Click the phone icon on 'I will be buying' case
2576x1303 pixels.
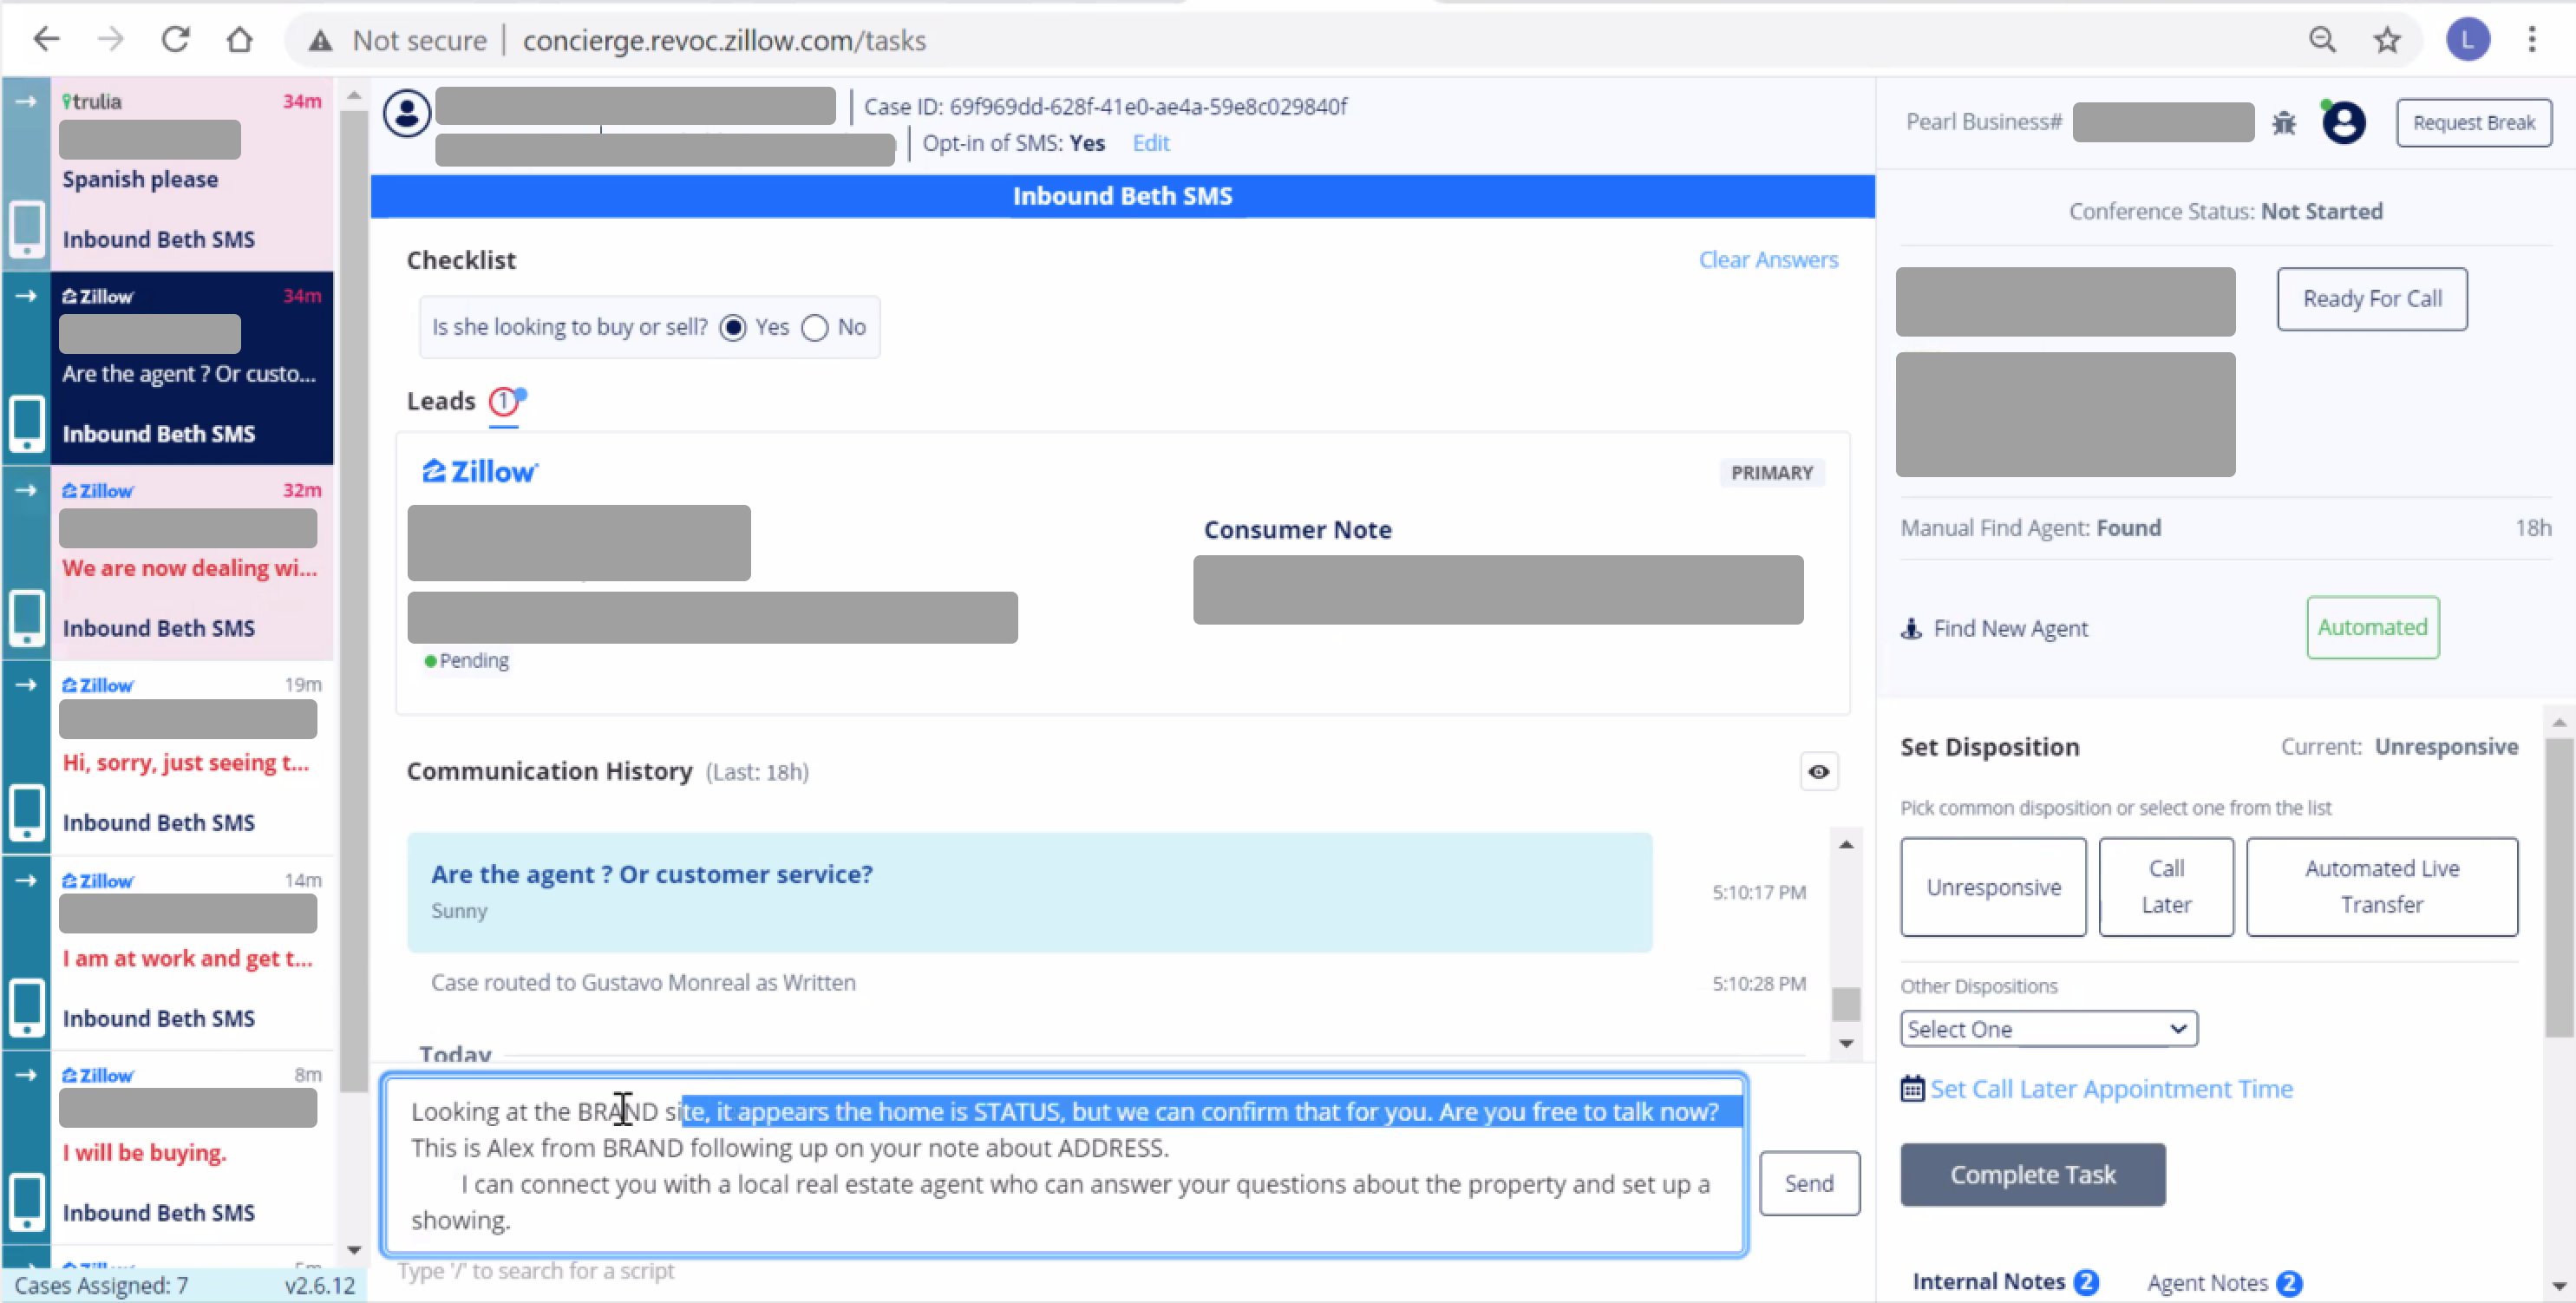pyautogui.click(x=26, y=1201)
